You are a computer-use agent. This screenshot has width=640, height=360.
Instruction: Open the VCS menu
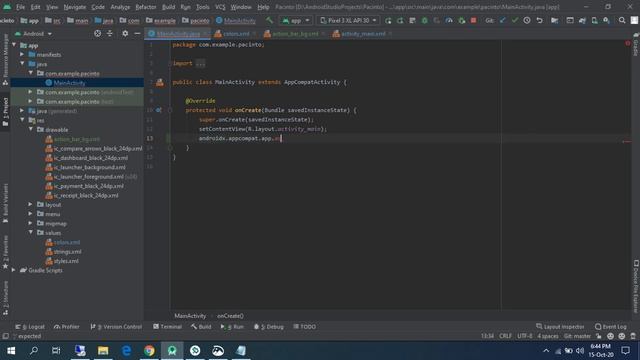(220, 7)
